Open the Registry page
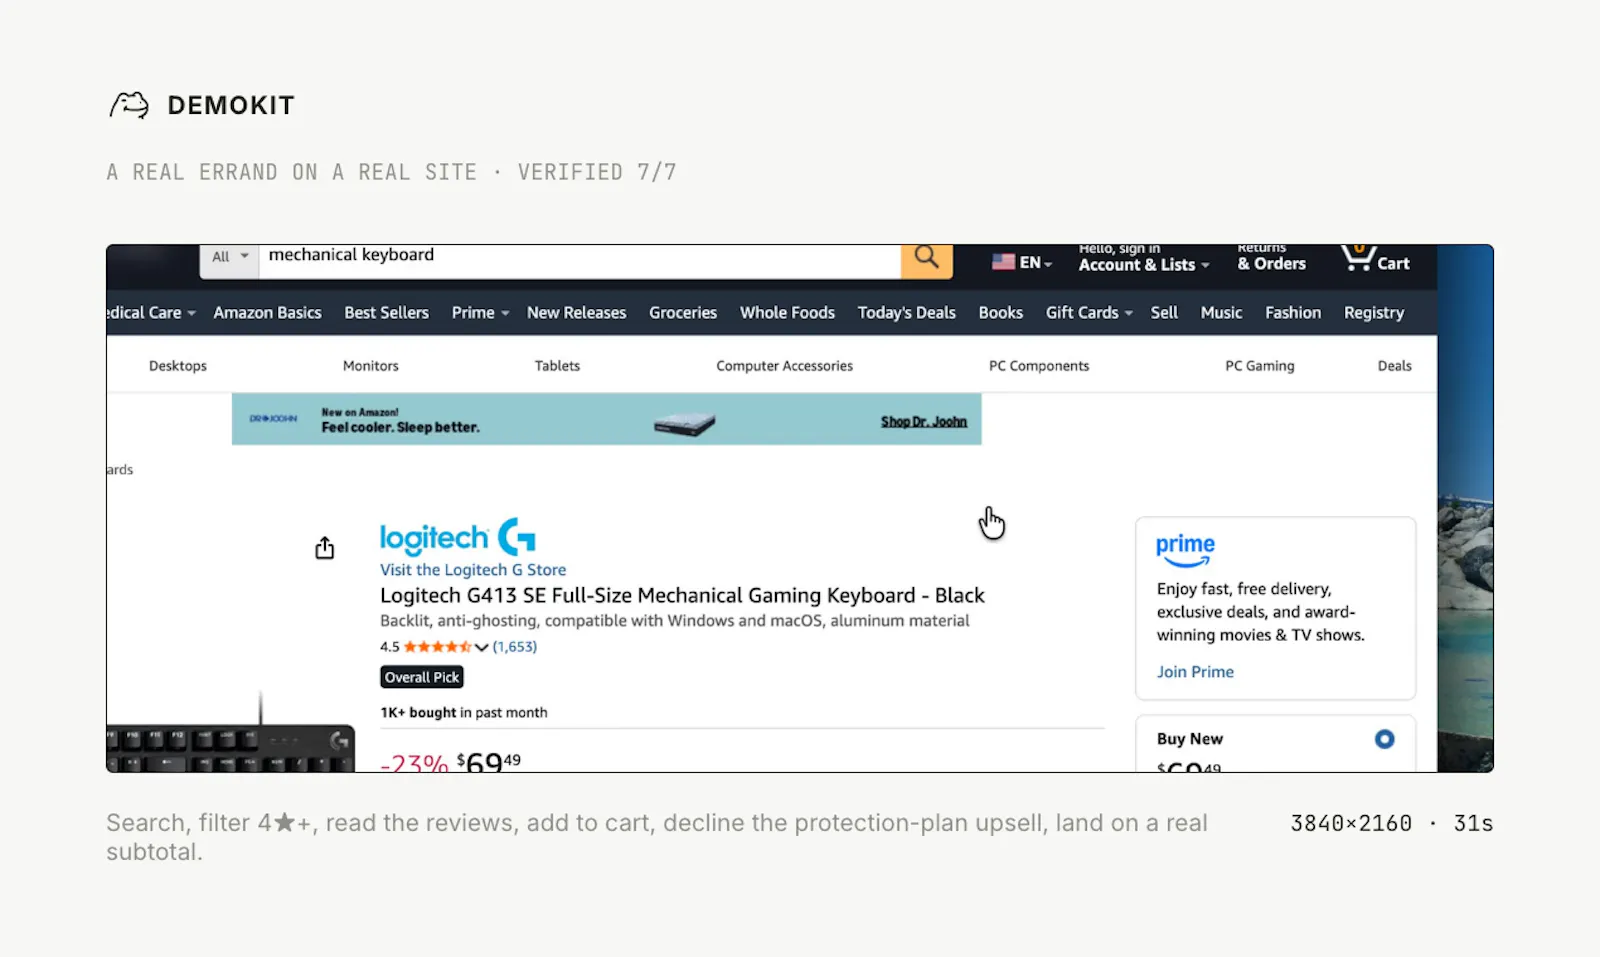Viewport: 1600px width, 957px height. coord(1374,313)
